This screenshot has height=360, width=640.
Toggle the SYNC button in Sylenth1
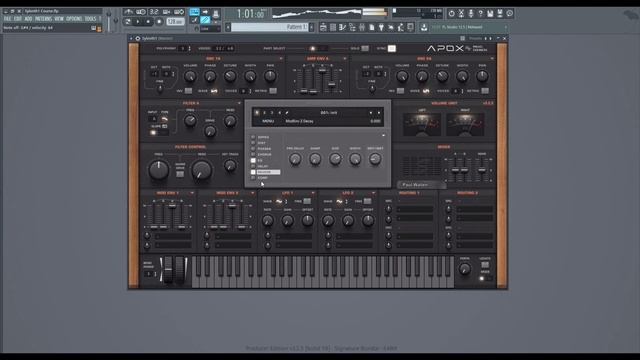pos(392,49)
